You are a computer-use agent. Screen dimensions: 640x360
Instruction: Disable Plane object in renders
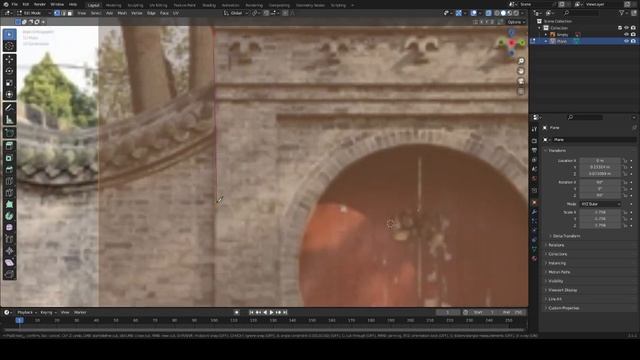(x=633, y=41)
